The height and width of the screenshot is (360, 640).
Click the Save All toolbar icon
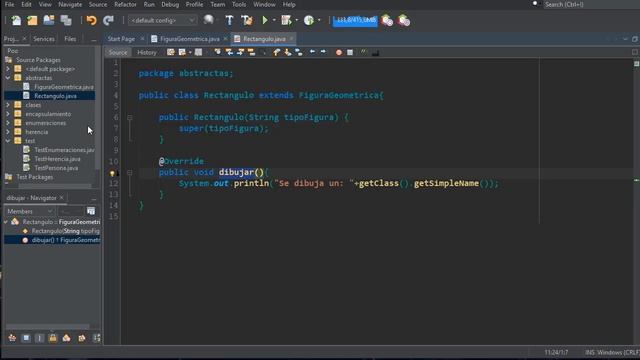(x=66, y=20)
